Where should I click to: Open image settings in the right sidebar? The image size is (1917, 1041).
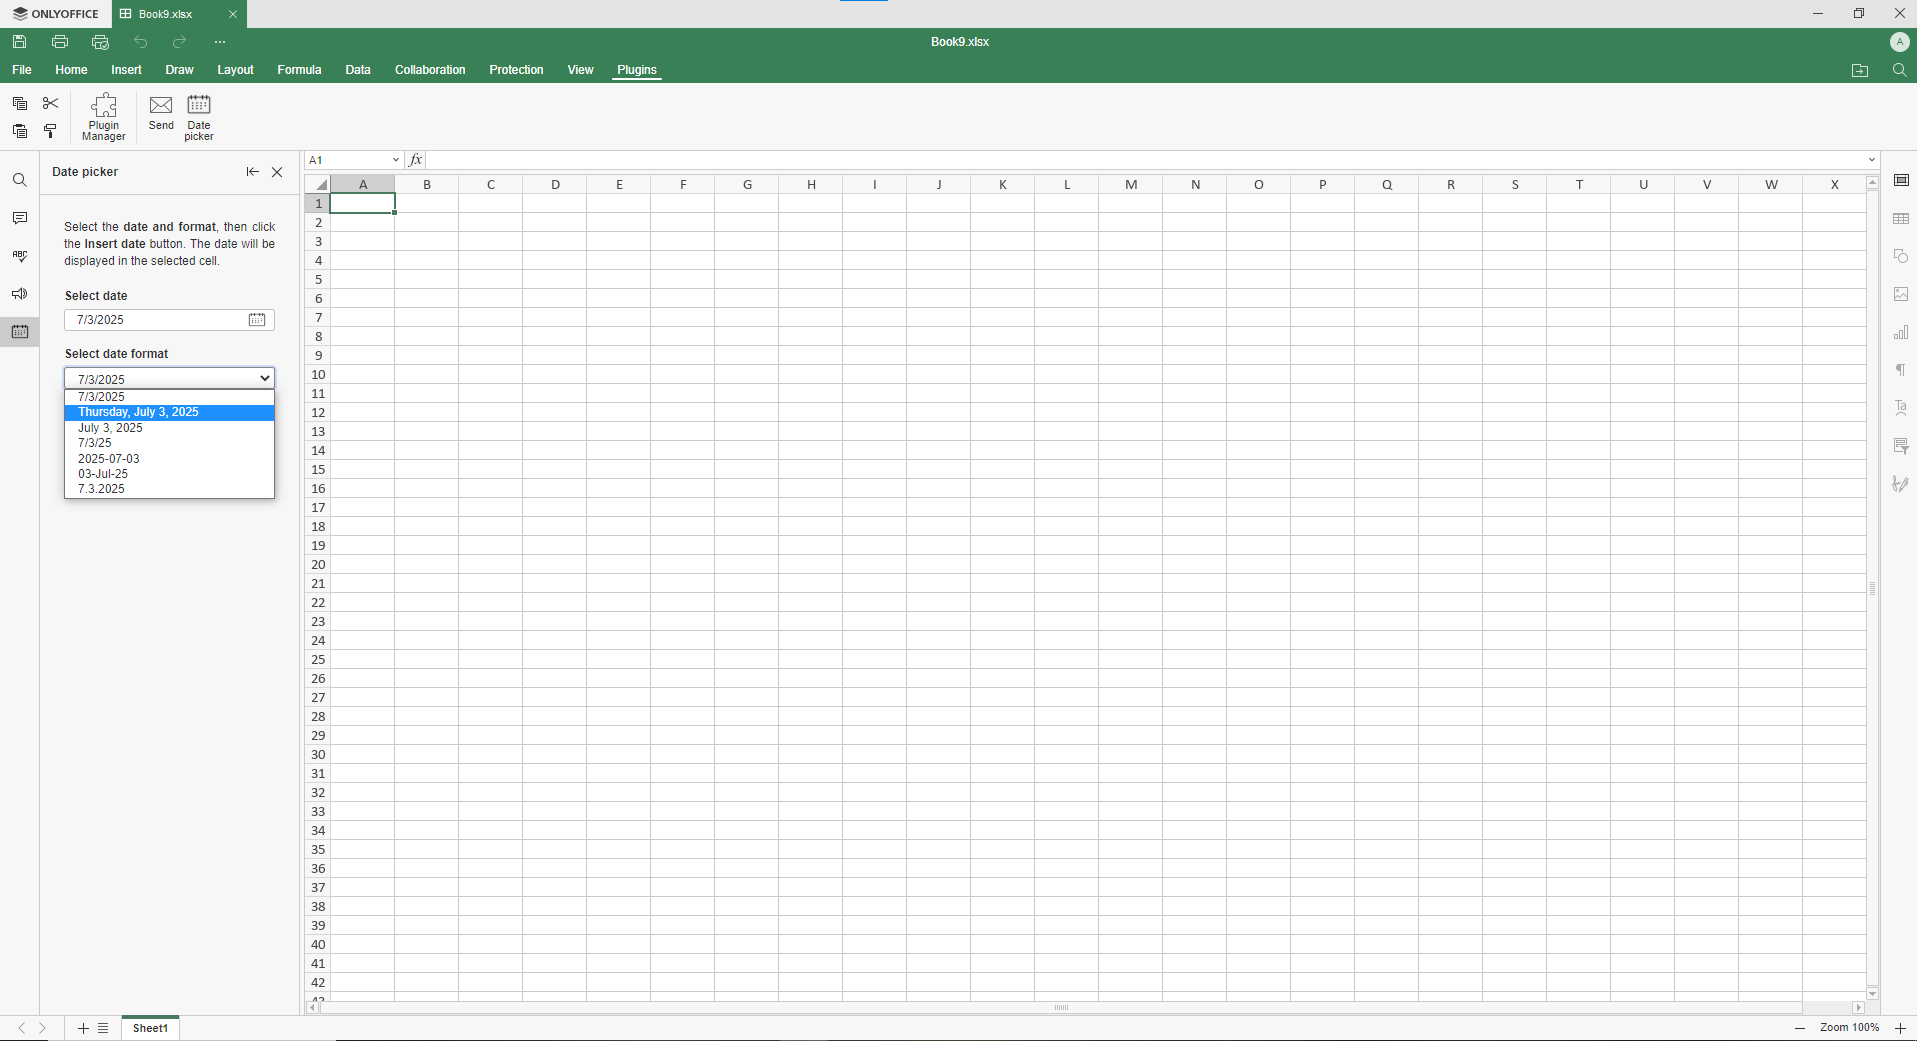pos(1902,293)
